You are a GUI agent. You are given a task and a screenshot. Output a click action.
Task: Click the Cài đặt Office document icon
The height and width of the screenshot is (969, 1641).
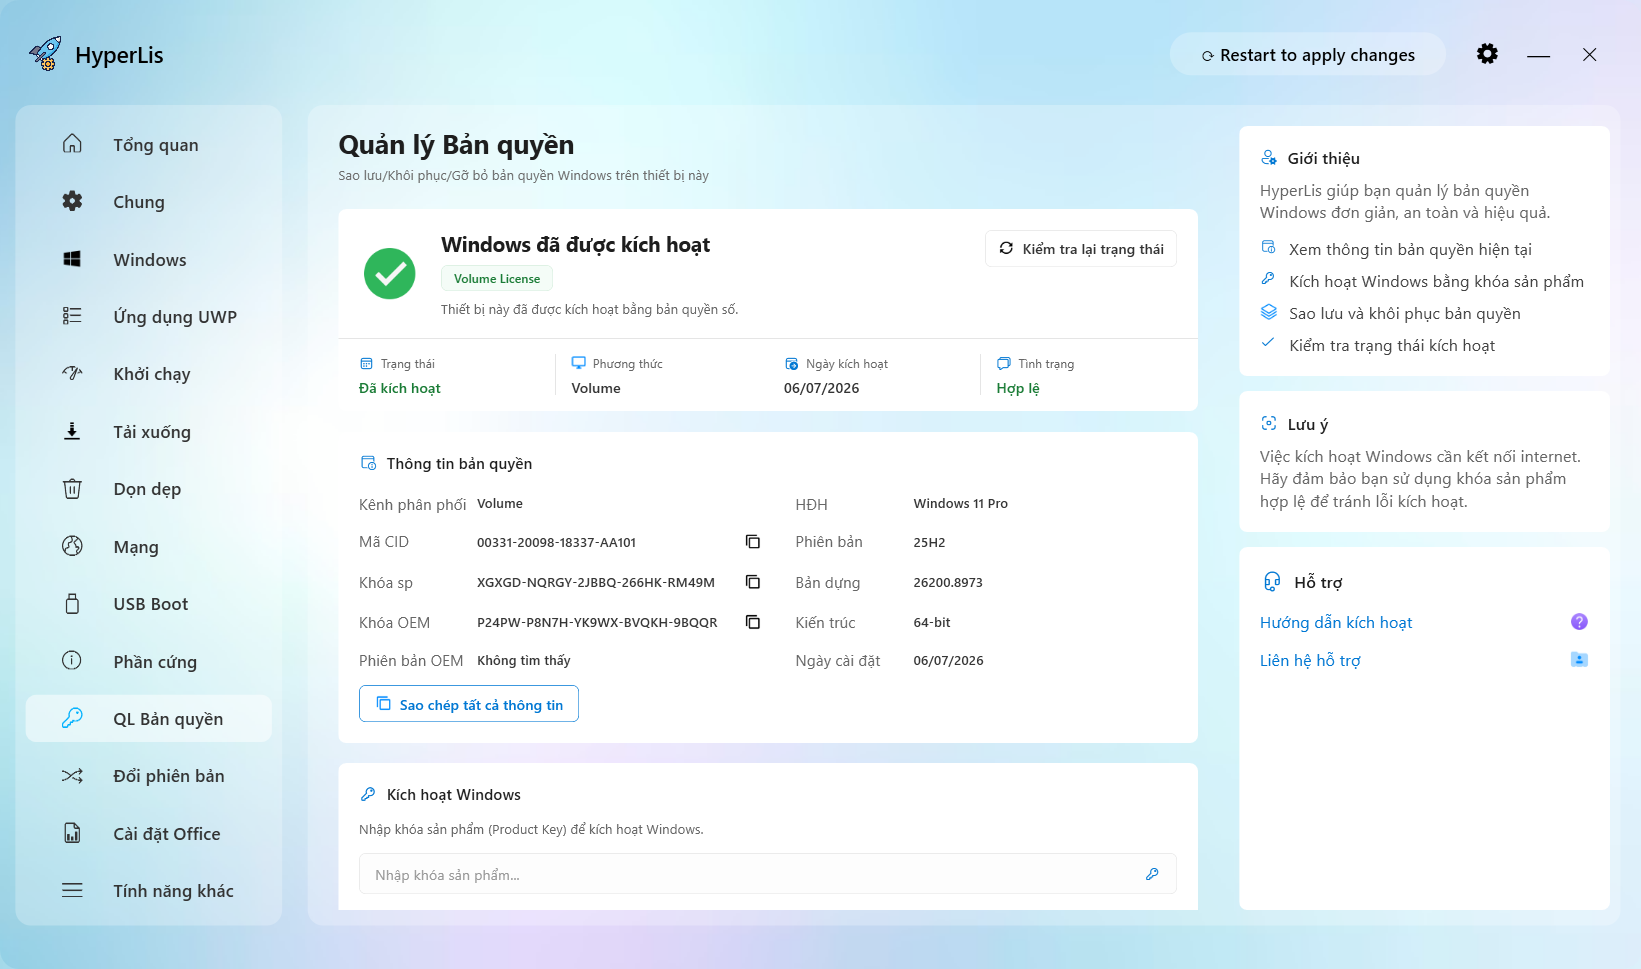[x=72, y=833]
